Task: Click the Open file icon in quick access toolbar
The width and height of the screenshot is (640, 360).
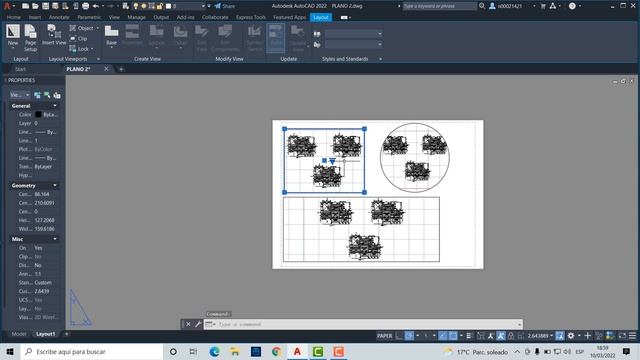Action: (35, 6)
